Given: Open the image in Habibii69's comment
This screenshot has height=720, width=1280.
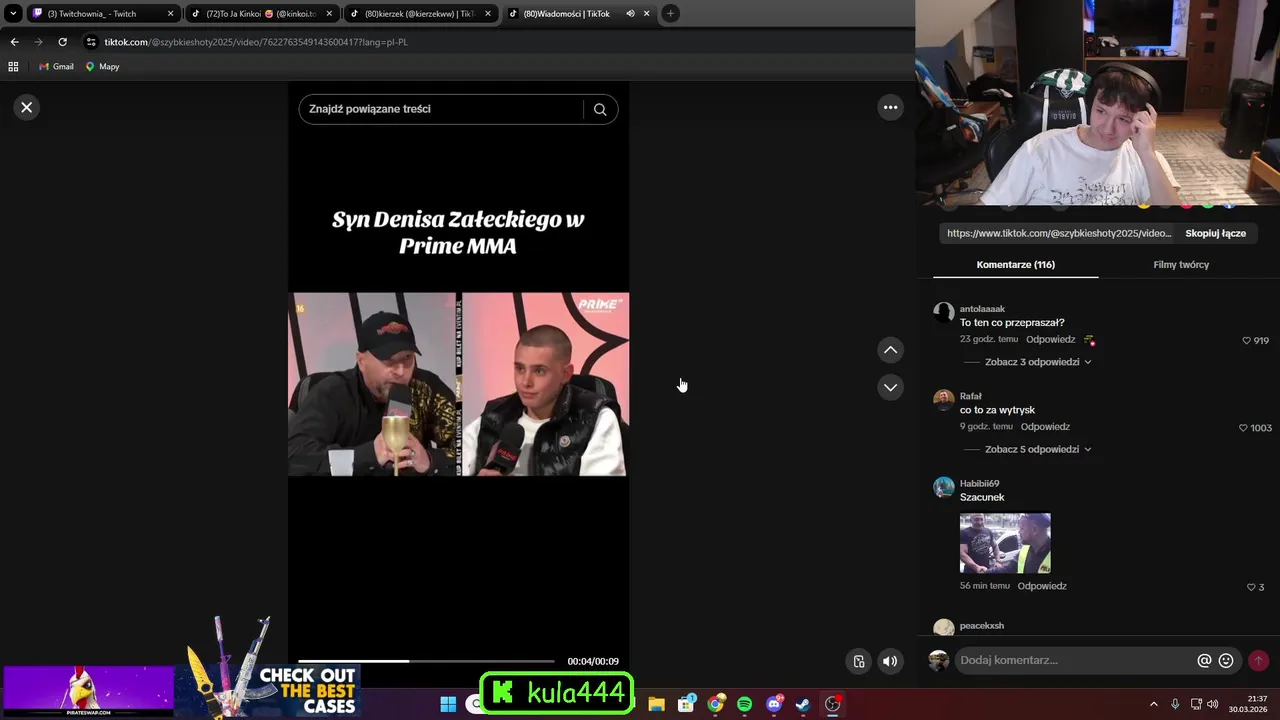Looking at the screenshot, I should (x=1005, y=543).
